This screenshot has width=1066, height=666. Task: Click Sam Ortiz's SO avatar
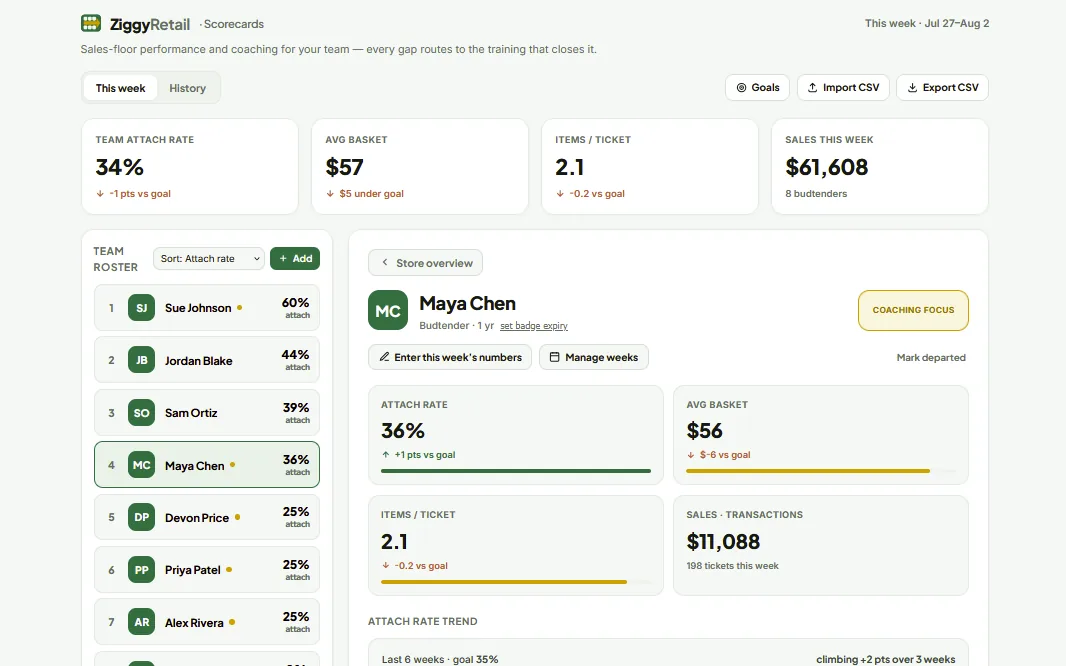click(x=141, y=413)
